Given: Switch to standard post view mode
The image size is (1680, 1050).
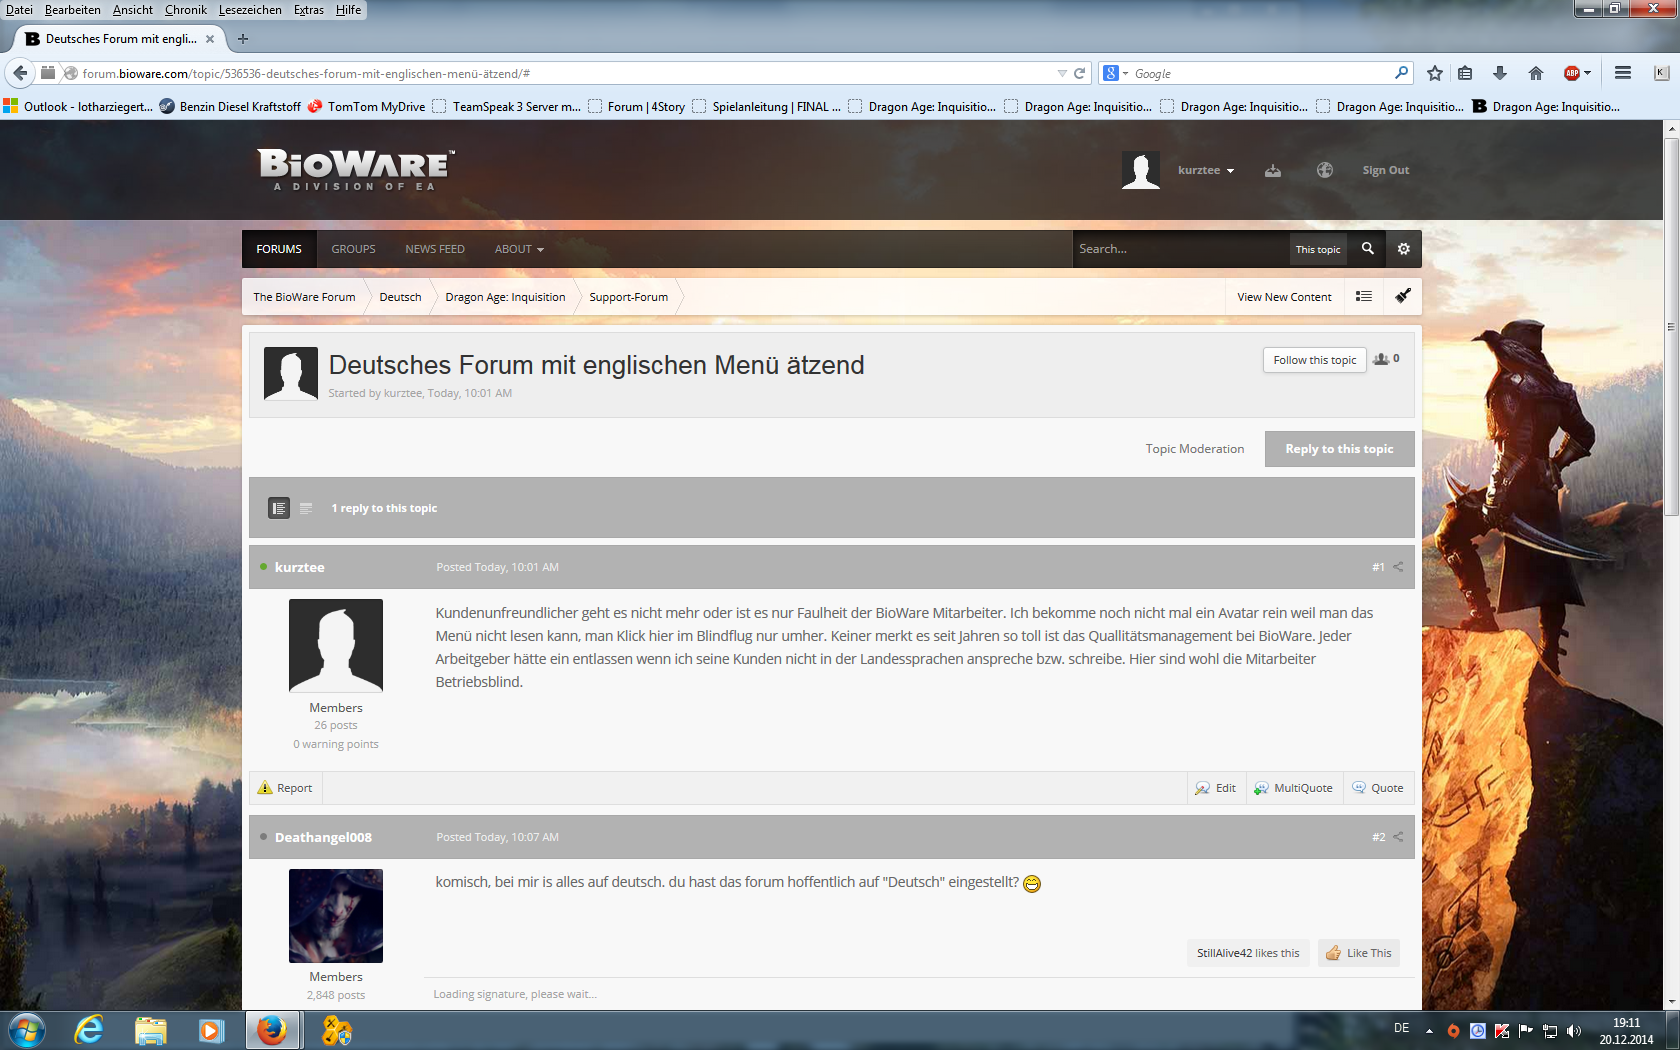Looking at the screenshot, I should tap(279, 508).
